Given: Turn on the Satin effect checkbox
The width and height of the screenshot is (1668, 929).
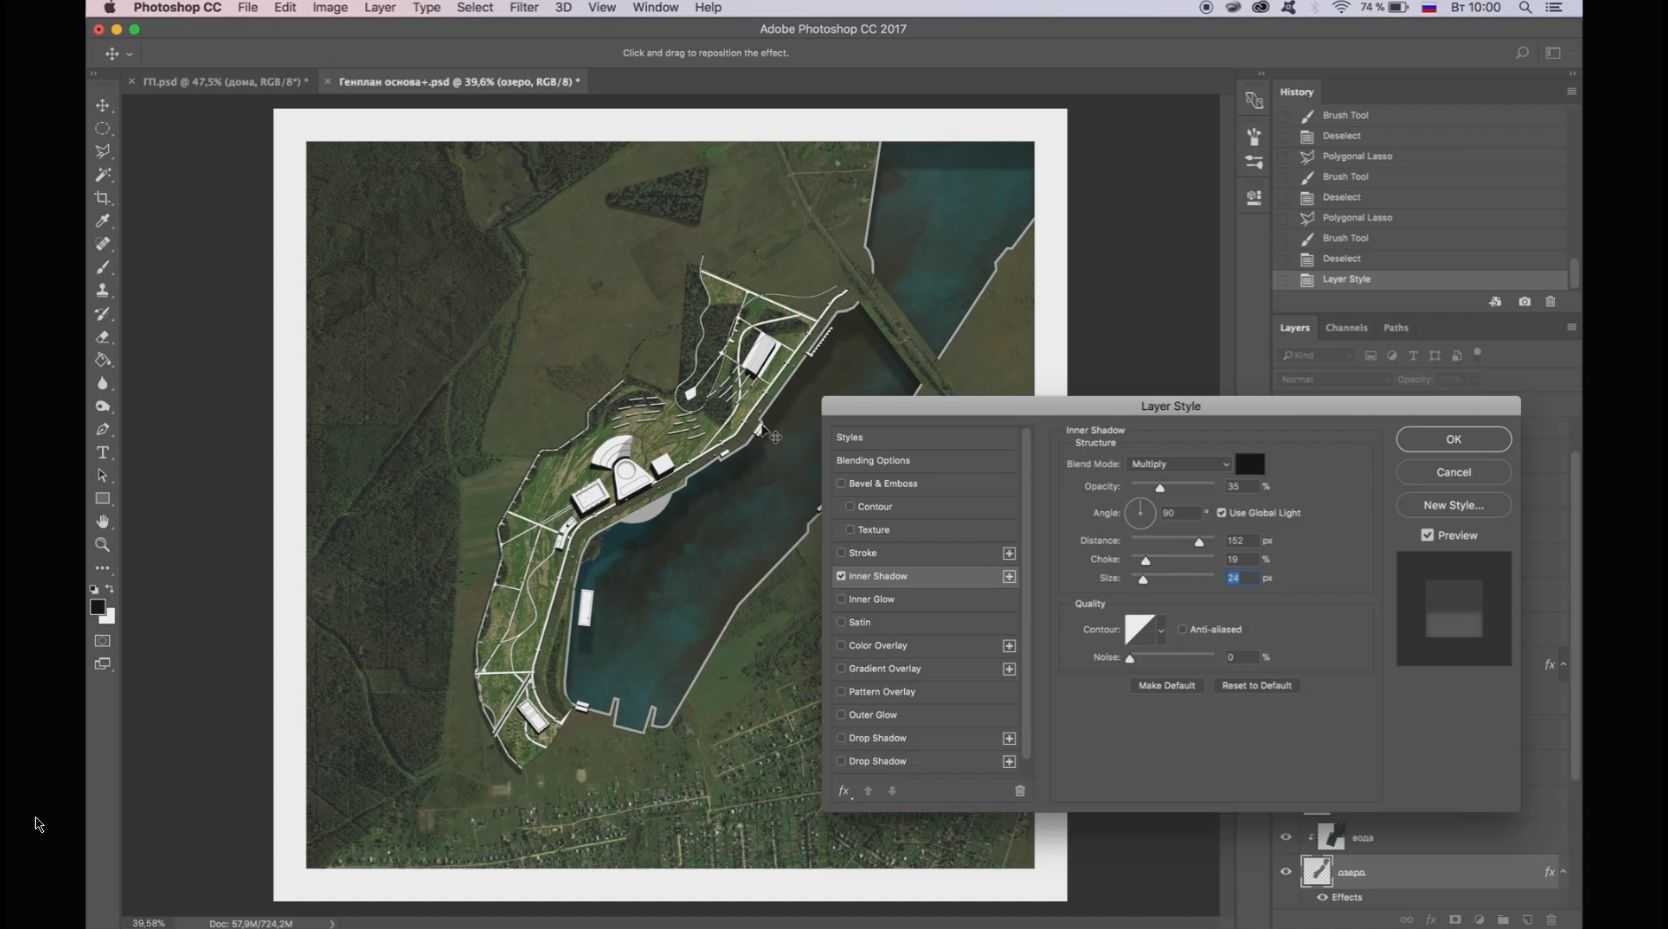Looking at the screenshot, I should (841, 622).
